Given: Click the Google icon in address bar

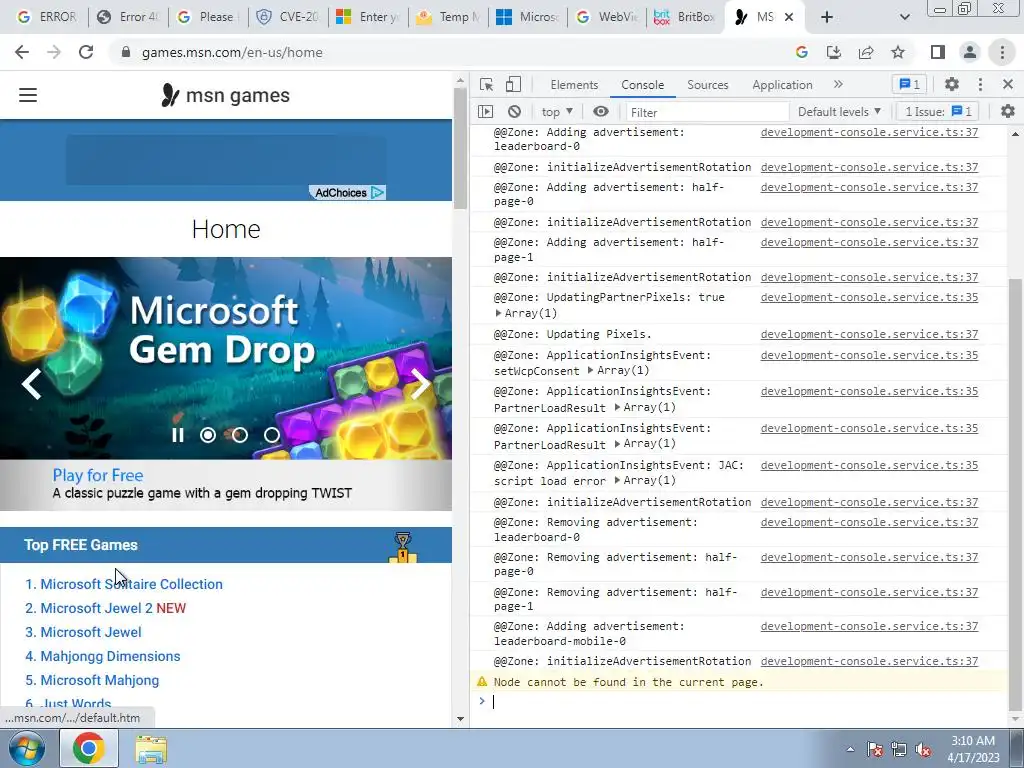Looking at the screenshot, I should 801,52.
